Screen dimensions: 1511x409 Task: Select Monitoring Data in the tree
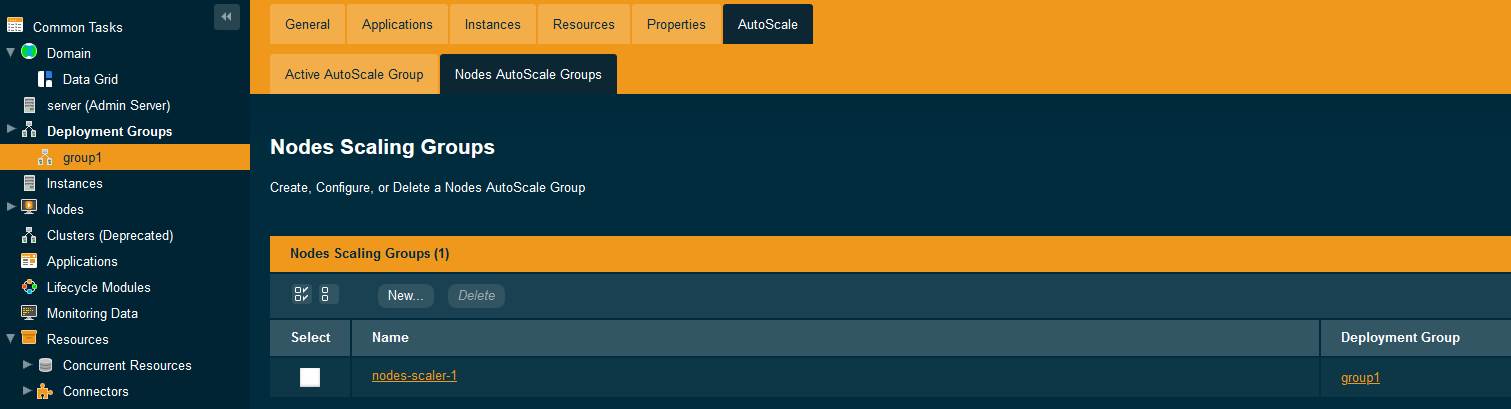pos(93,313)
